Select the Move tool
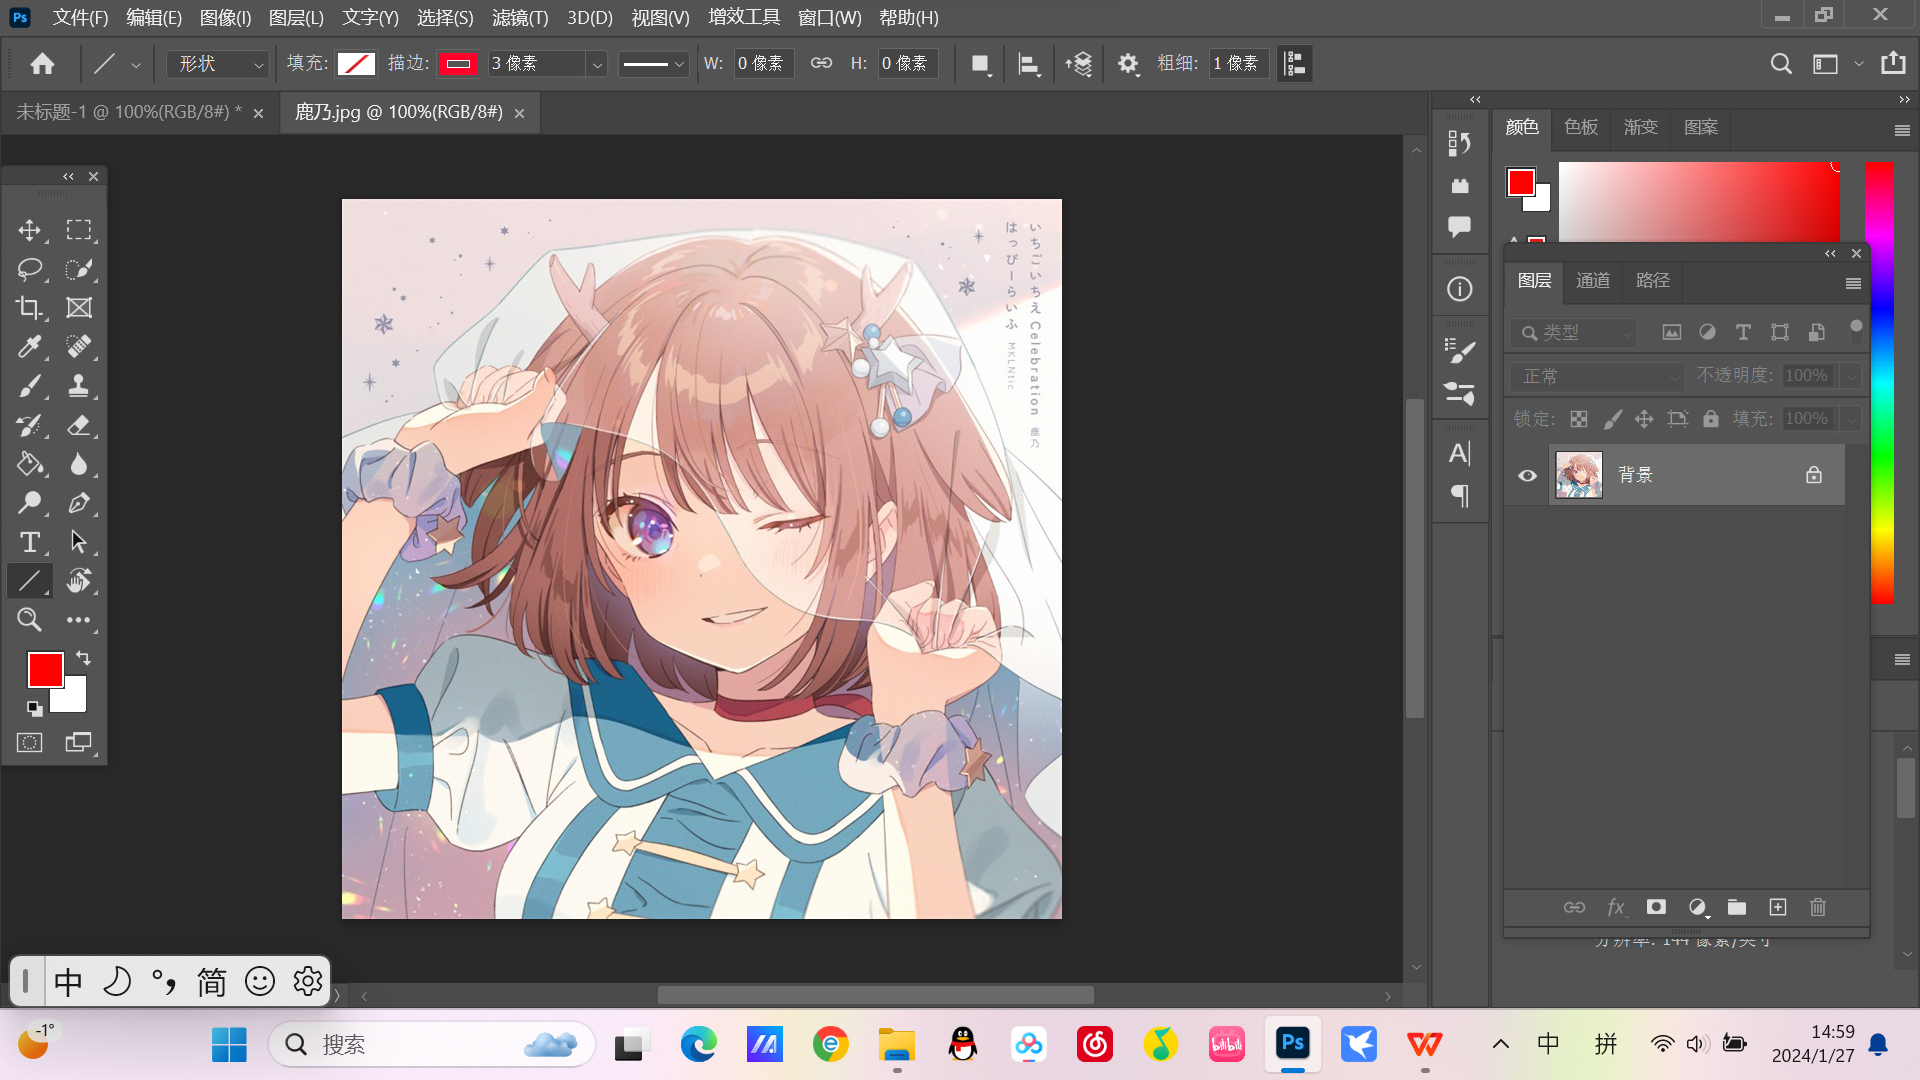The width and height of the screenshot is (1920, 1080). coord(29,230)
